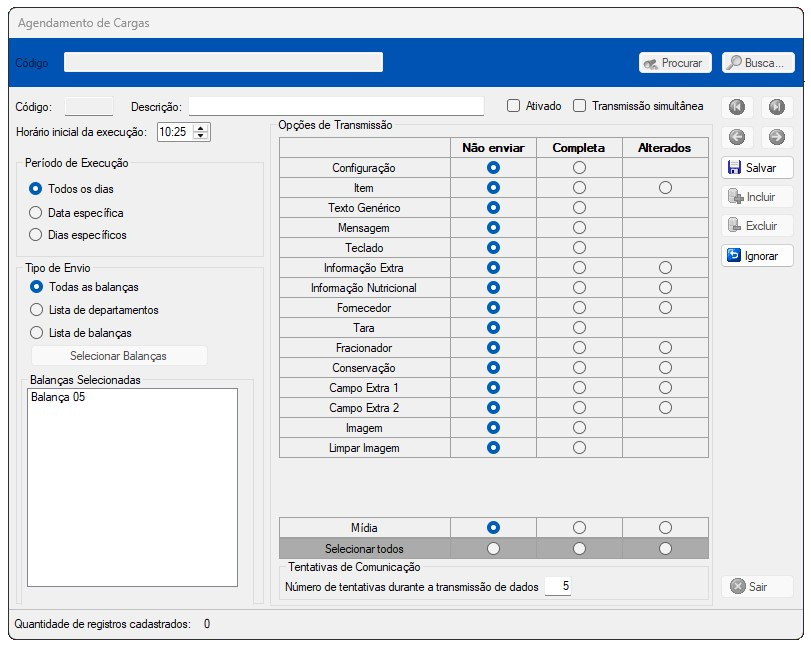The width and height of the screenshot is (811, 648).
Task: Click the Não enviar column header
Action: click(493, 148)
